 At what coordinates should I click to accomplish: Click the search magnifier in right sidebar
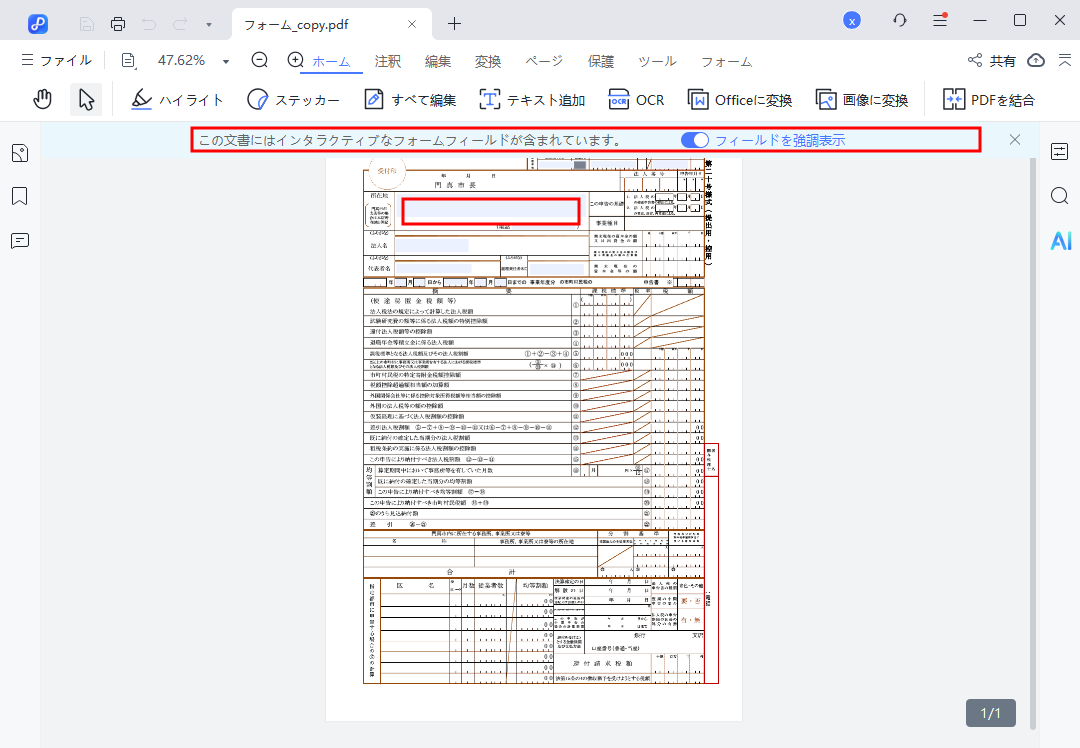(1060, 196)
